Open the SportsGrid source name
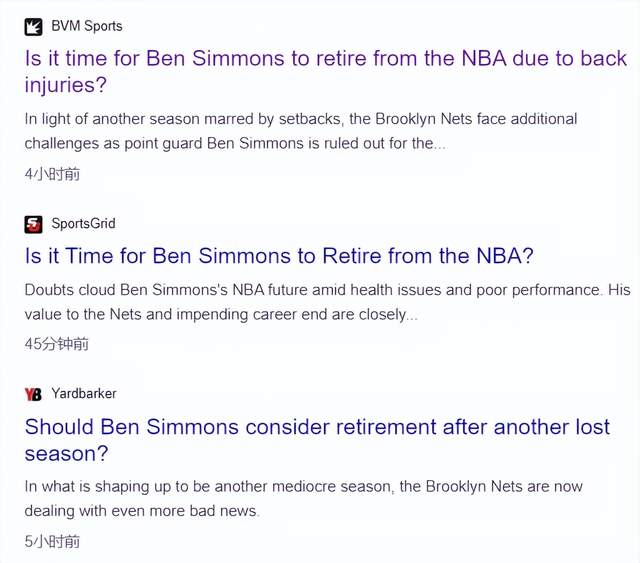The width and height of the screenshot is (640, 563). 83,224
